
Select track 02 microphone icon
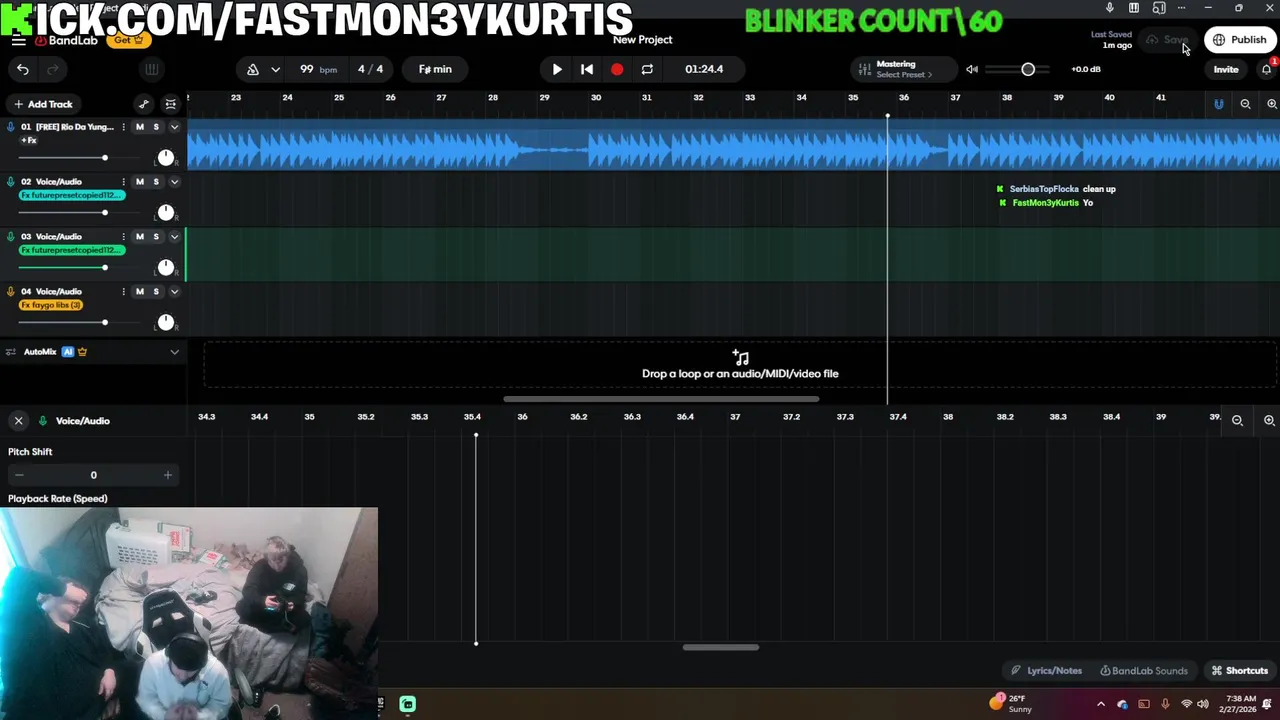pyautogui.click(x=11, y=182)
